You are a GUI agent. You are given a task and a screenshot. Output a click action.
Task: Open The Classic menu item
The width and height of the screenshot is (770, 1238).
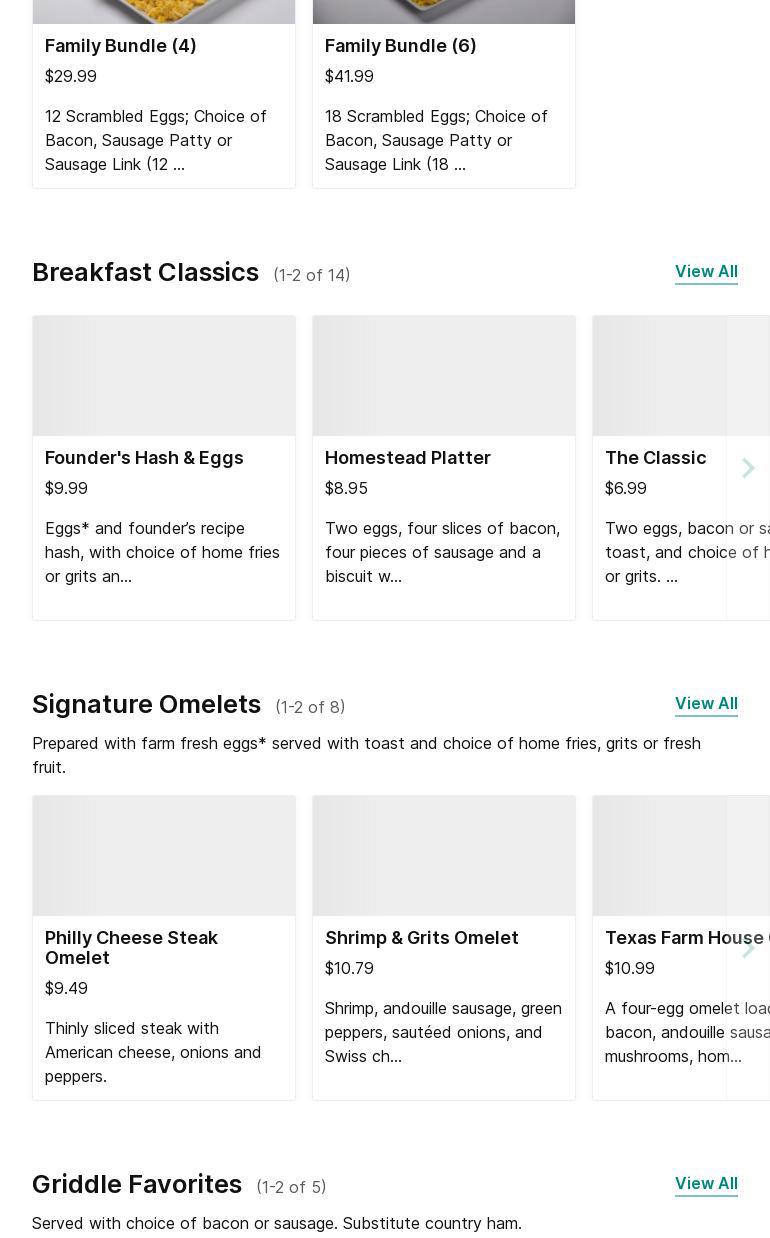tap(655, 458)
